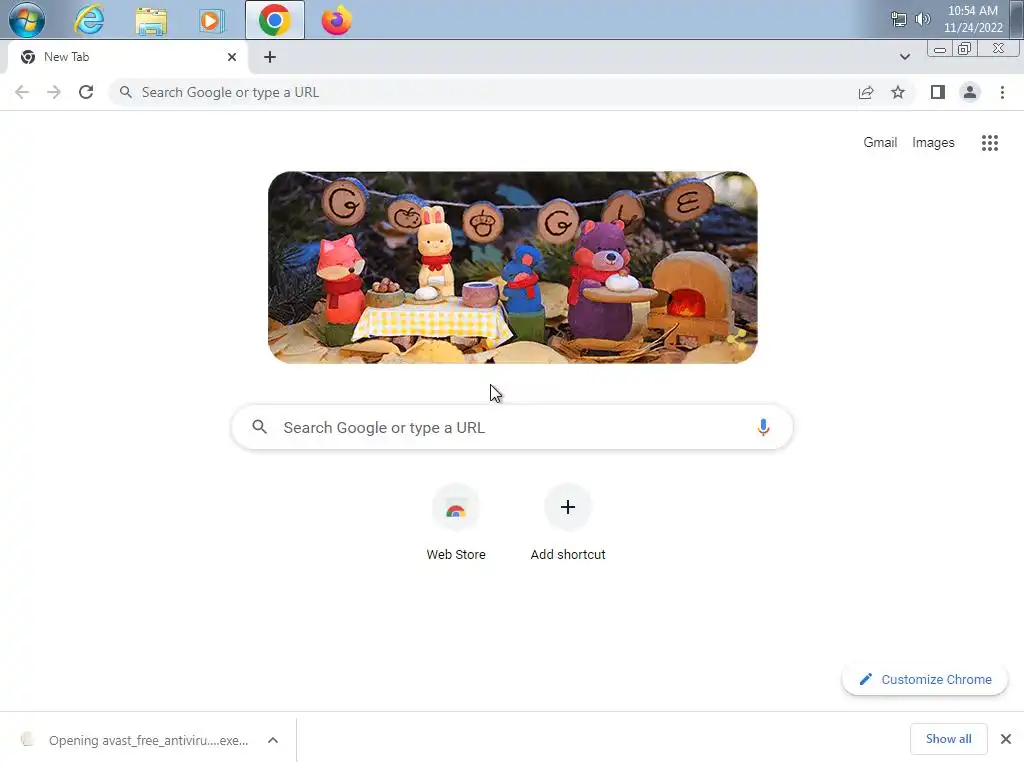
Task: Focus the center Google search box
Action: pos(512,428)
